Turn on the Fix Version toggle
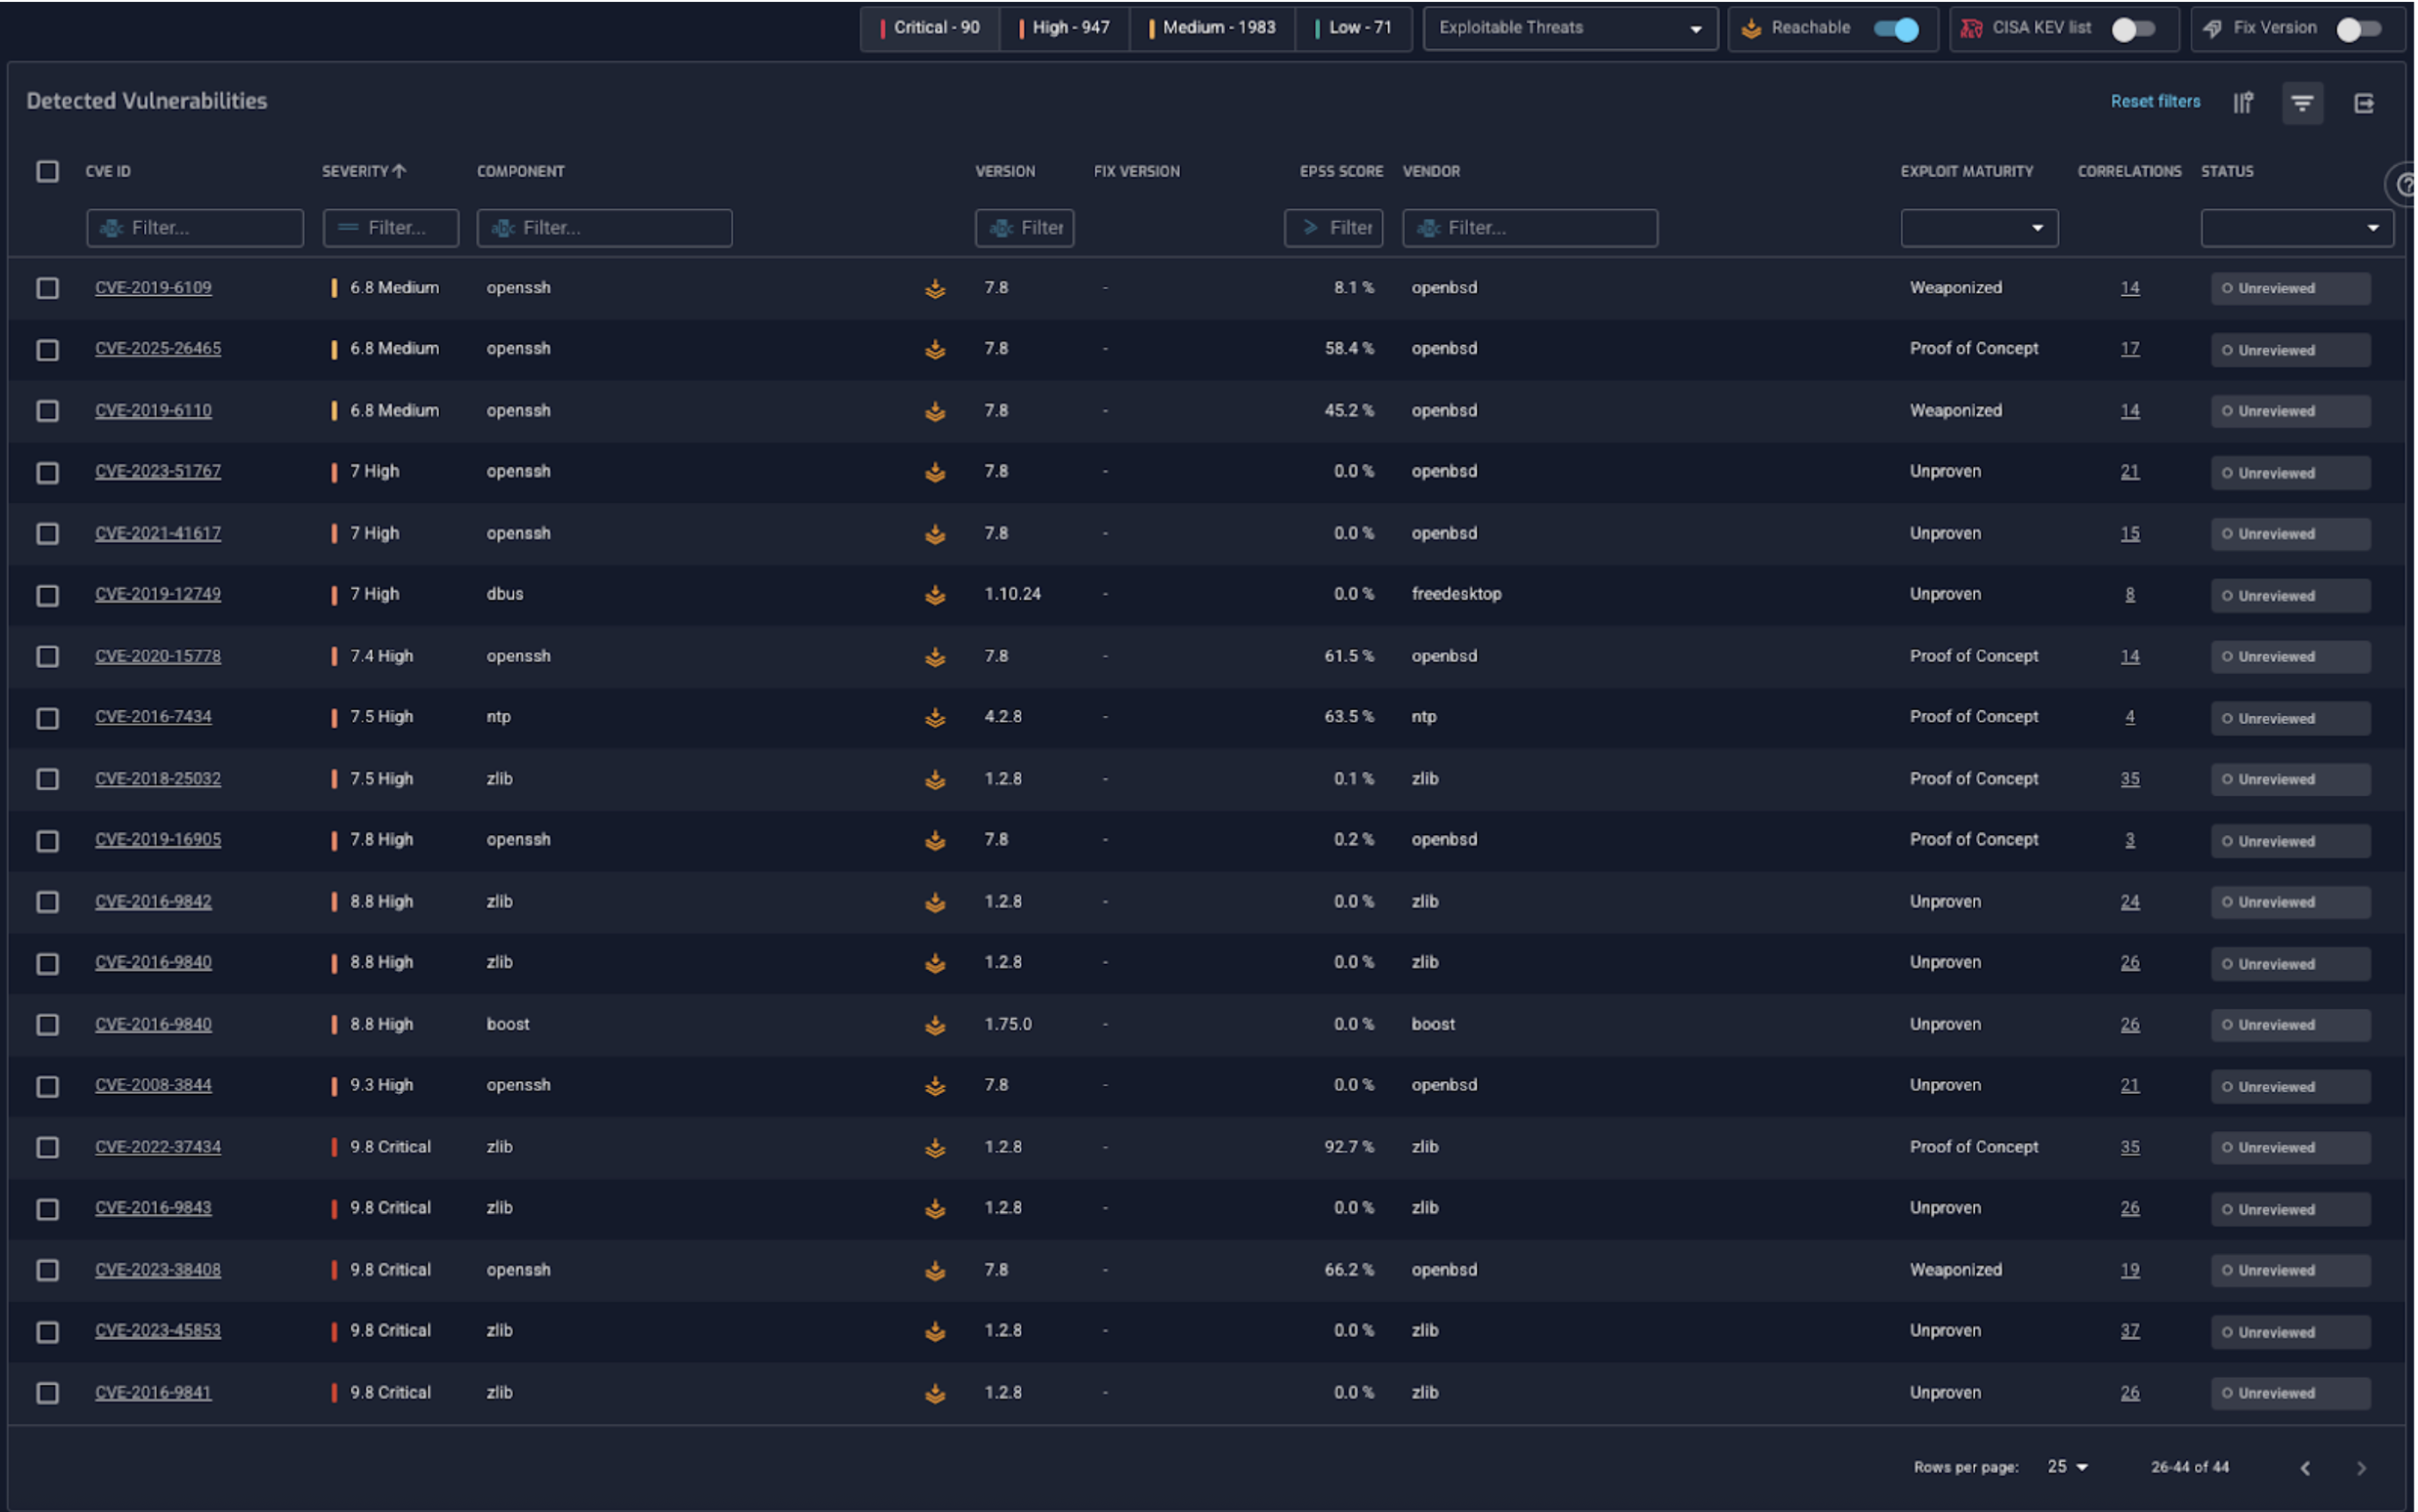Image resolution: width=2418 pixels, height=1512 pixels. [2357, 29]
